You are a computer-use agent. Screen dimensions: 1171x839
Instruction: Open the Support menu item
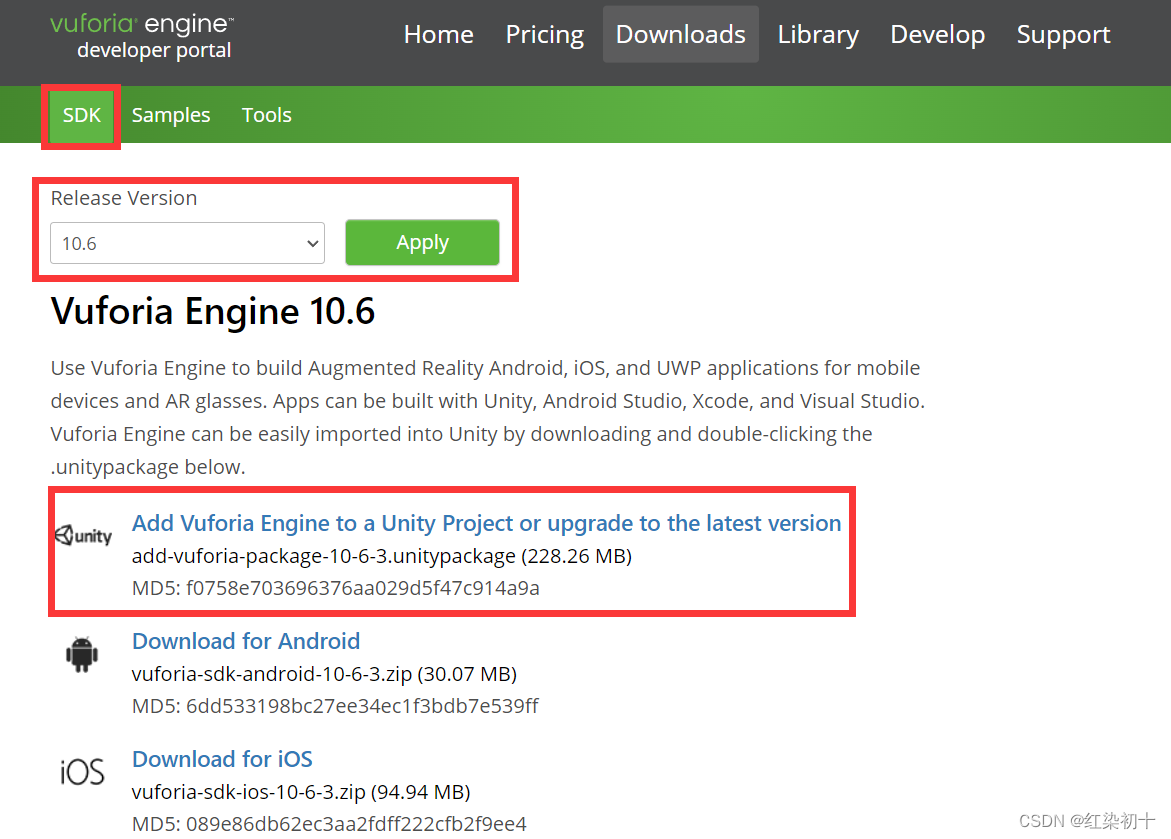[x=1063, y=34]
